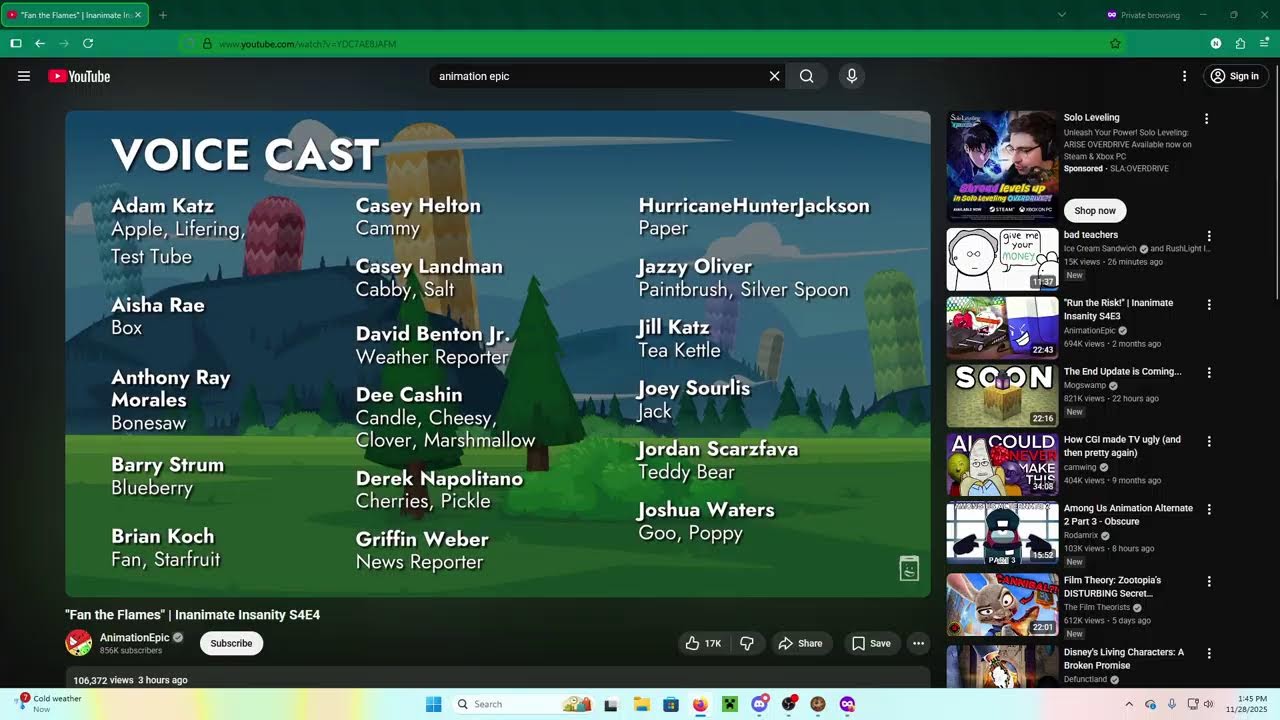Open options for Disney's Living Characters video
The image size is (1280, 720).
click(1209, 653)
